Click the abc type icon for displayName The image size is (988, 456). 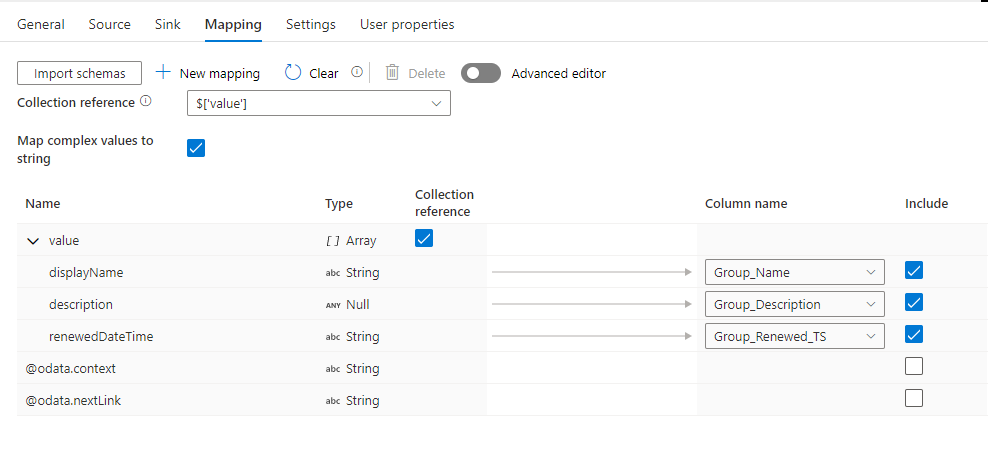333,273
